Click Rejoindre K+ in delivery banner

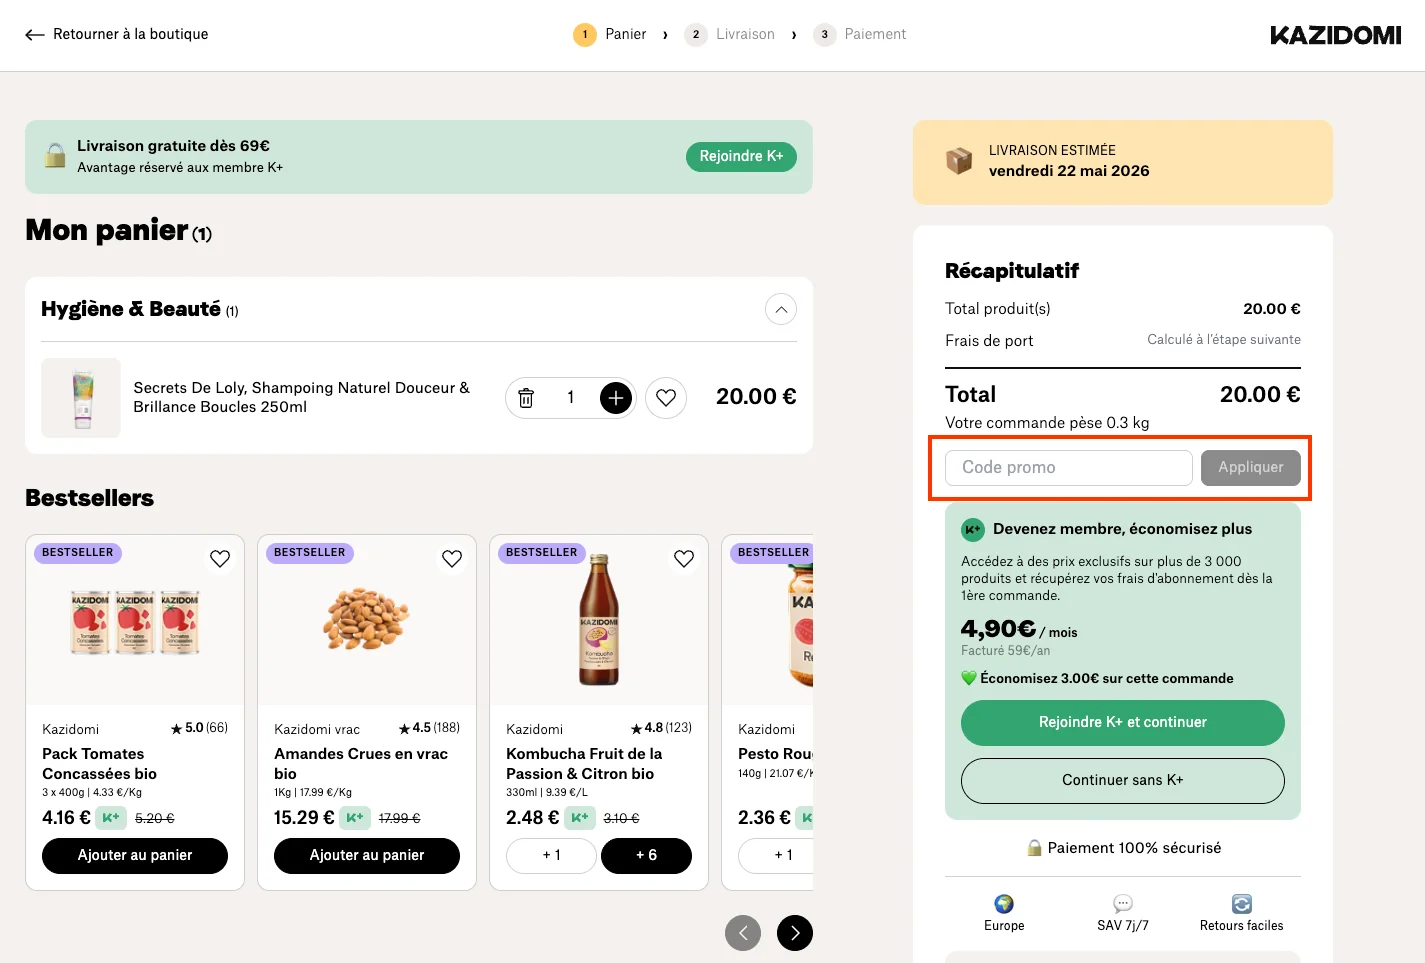click(x=741, y=157)
